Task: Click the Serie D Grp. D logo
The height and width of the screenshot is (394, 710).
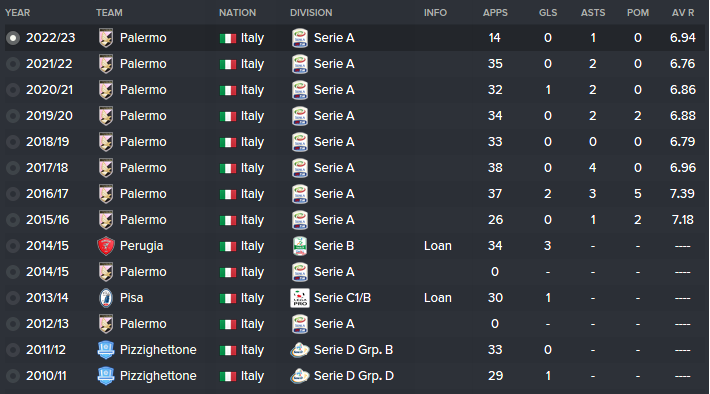Action: pos(300,376)
